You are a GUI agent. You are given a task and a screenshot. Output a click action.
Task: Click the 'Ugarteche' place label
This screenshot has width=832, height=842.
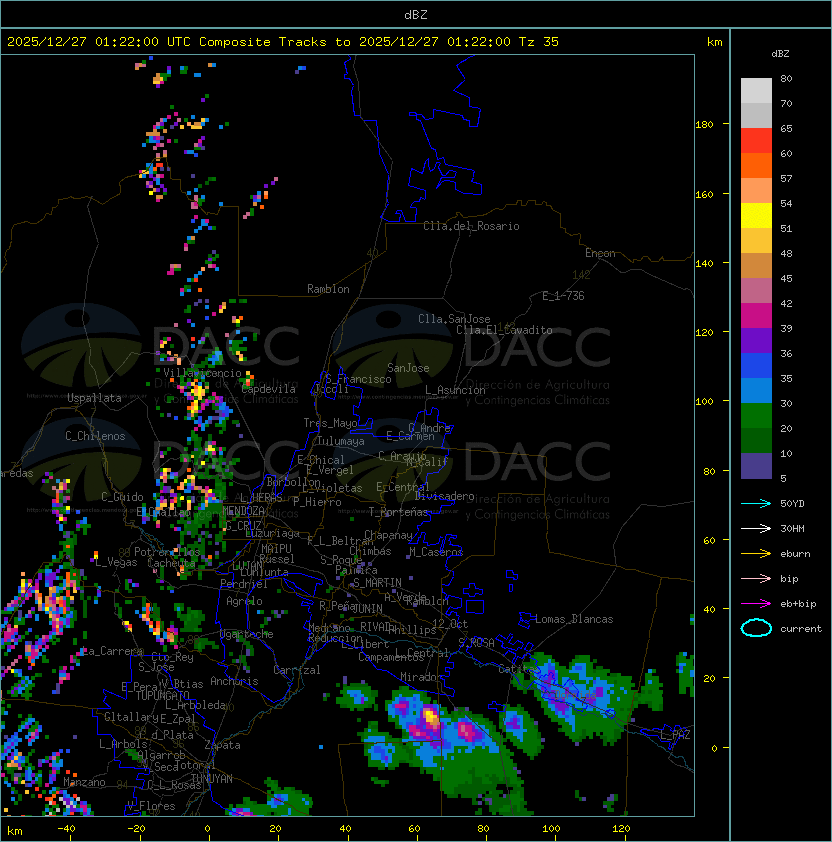pyautogui.click(x=247, y=634)
